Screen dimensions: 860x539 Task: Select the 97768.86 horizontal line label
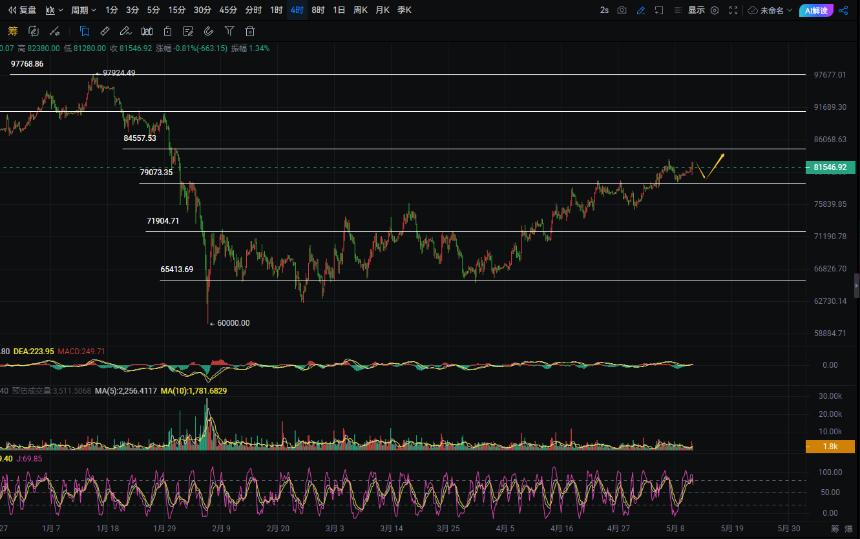[x=27, y=64]
